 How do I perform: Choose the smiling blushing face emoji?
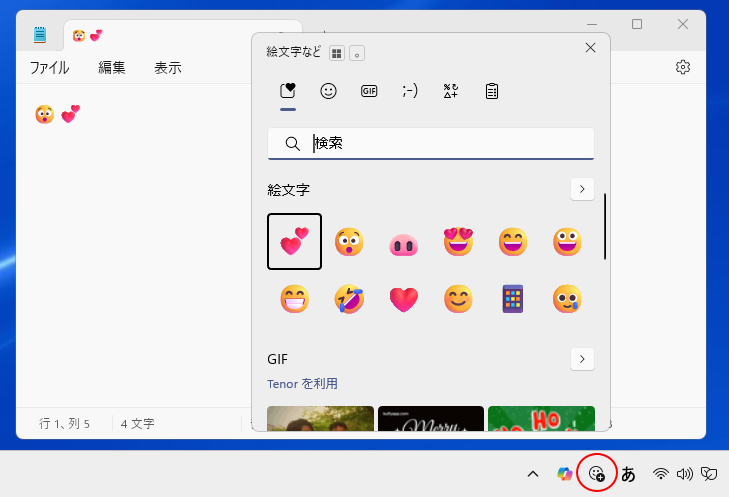tap(458, 299)
